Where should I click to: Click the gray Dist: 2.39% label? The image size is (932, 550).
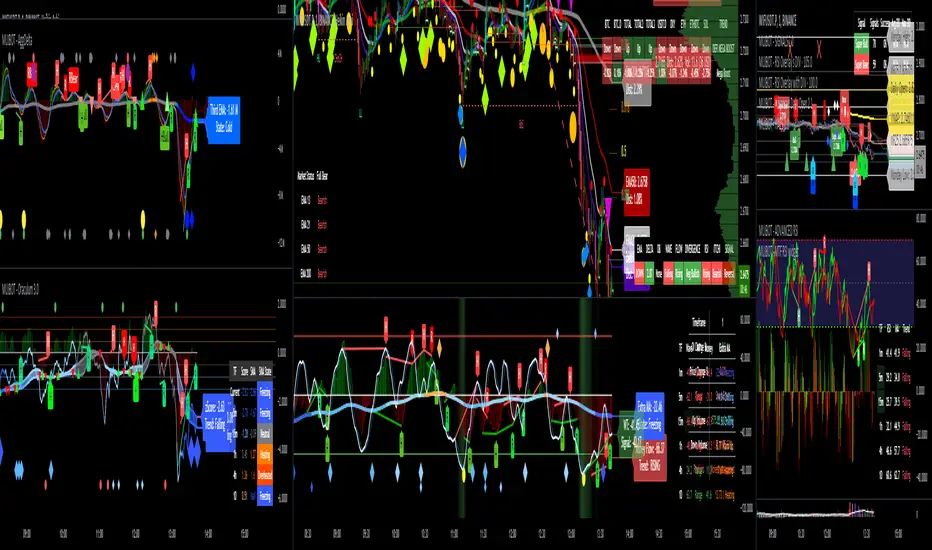click(637, 89)
